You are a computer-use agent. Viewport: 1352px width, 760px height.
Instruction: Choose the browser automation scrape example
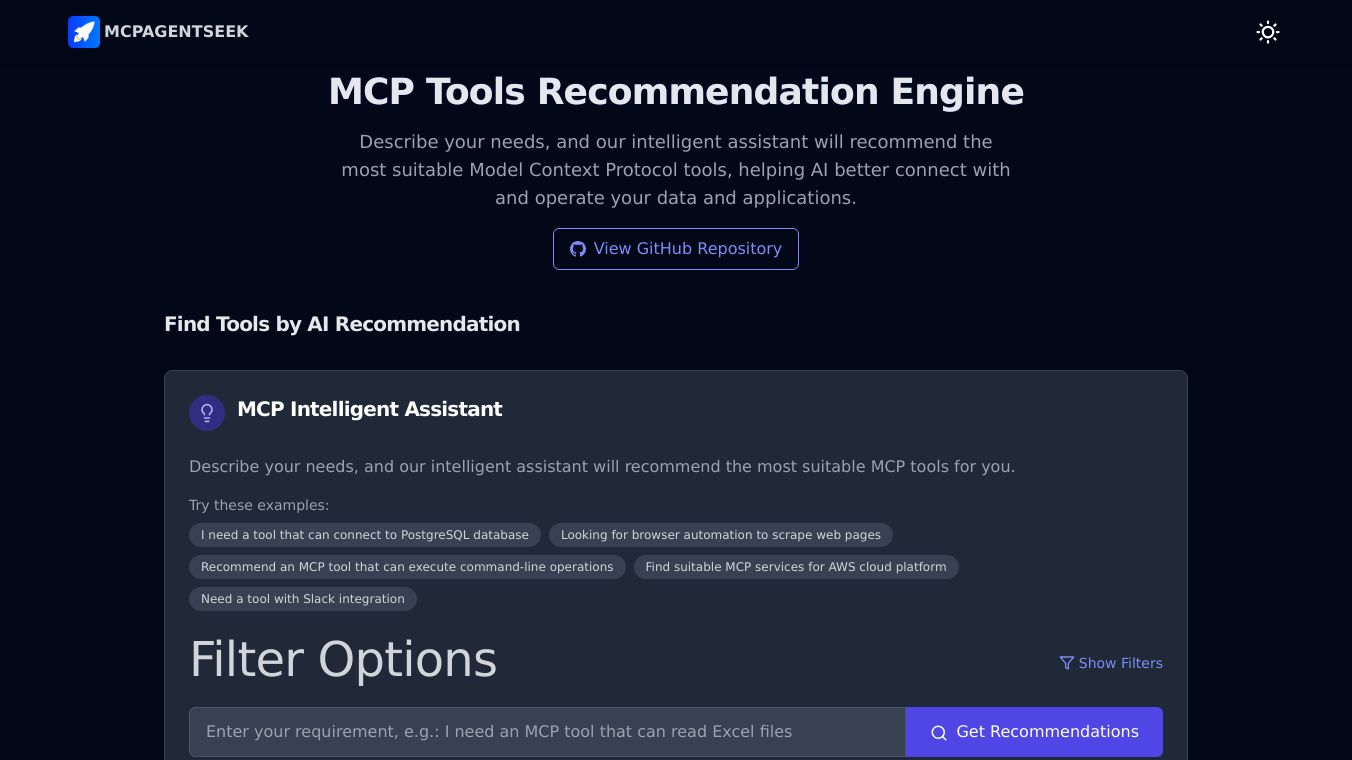click(x=720, y=535)
